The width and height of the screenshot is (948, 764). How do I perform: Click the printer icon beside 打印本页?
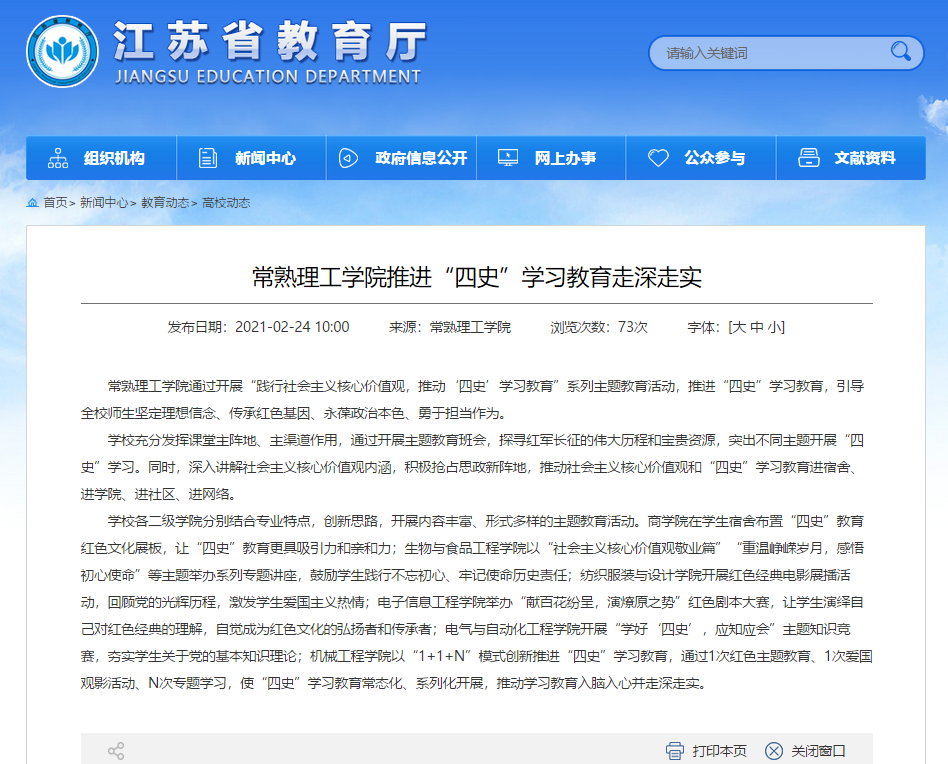675,751
